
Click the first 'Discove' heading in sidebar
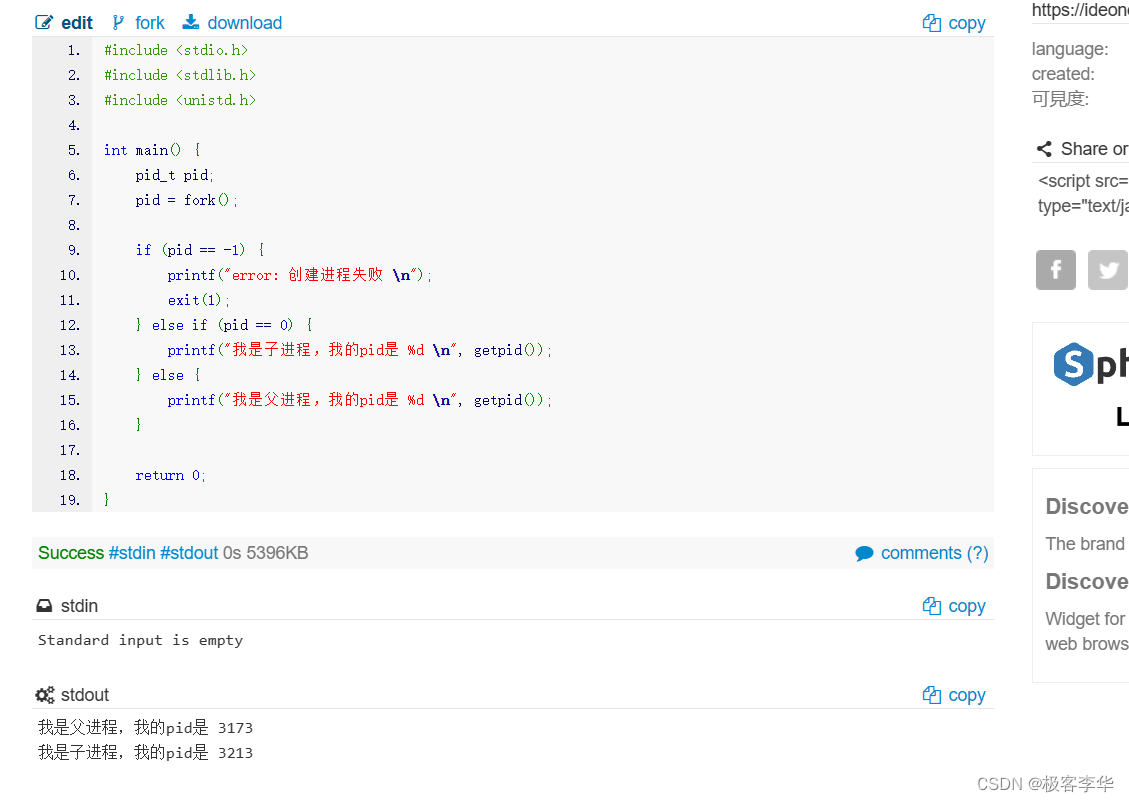click(1087, 507)
